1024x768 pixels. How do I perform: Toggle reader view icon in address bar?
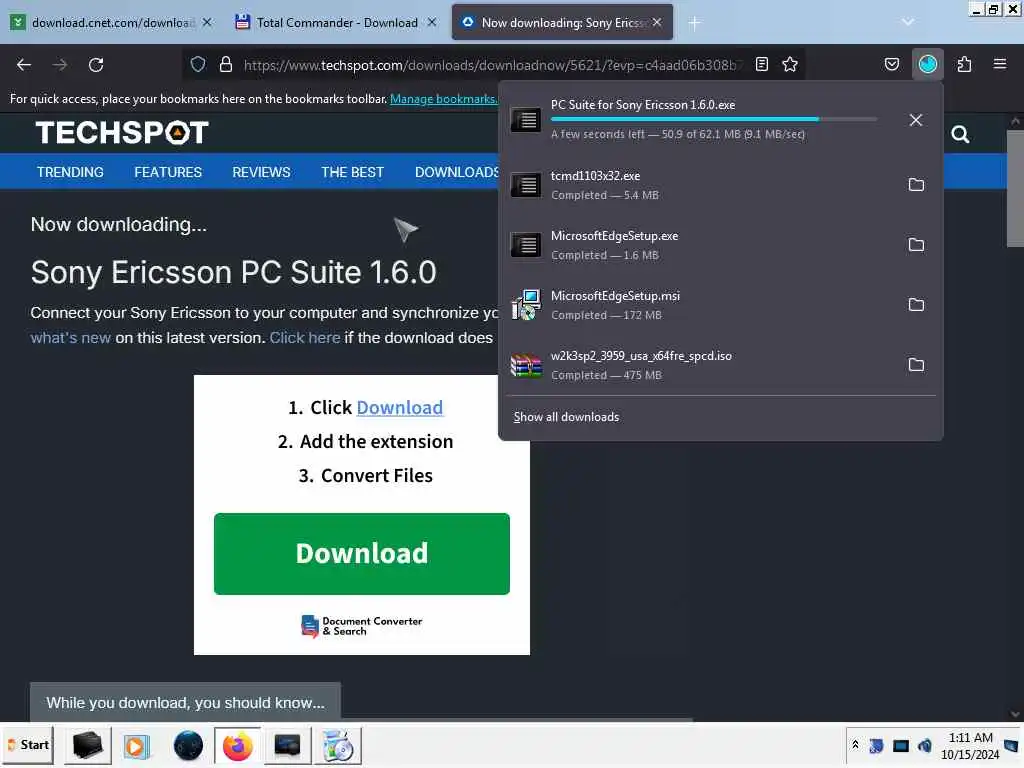[x=761, y=64]
